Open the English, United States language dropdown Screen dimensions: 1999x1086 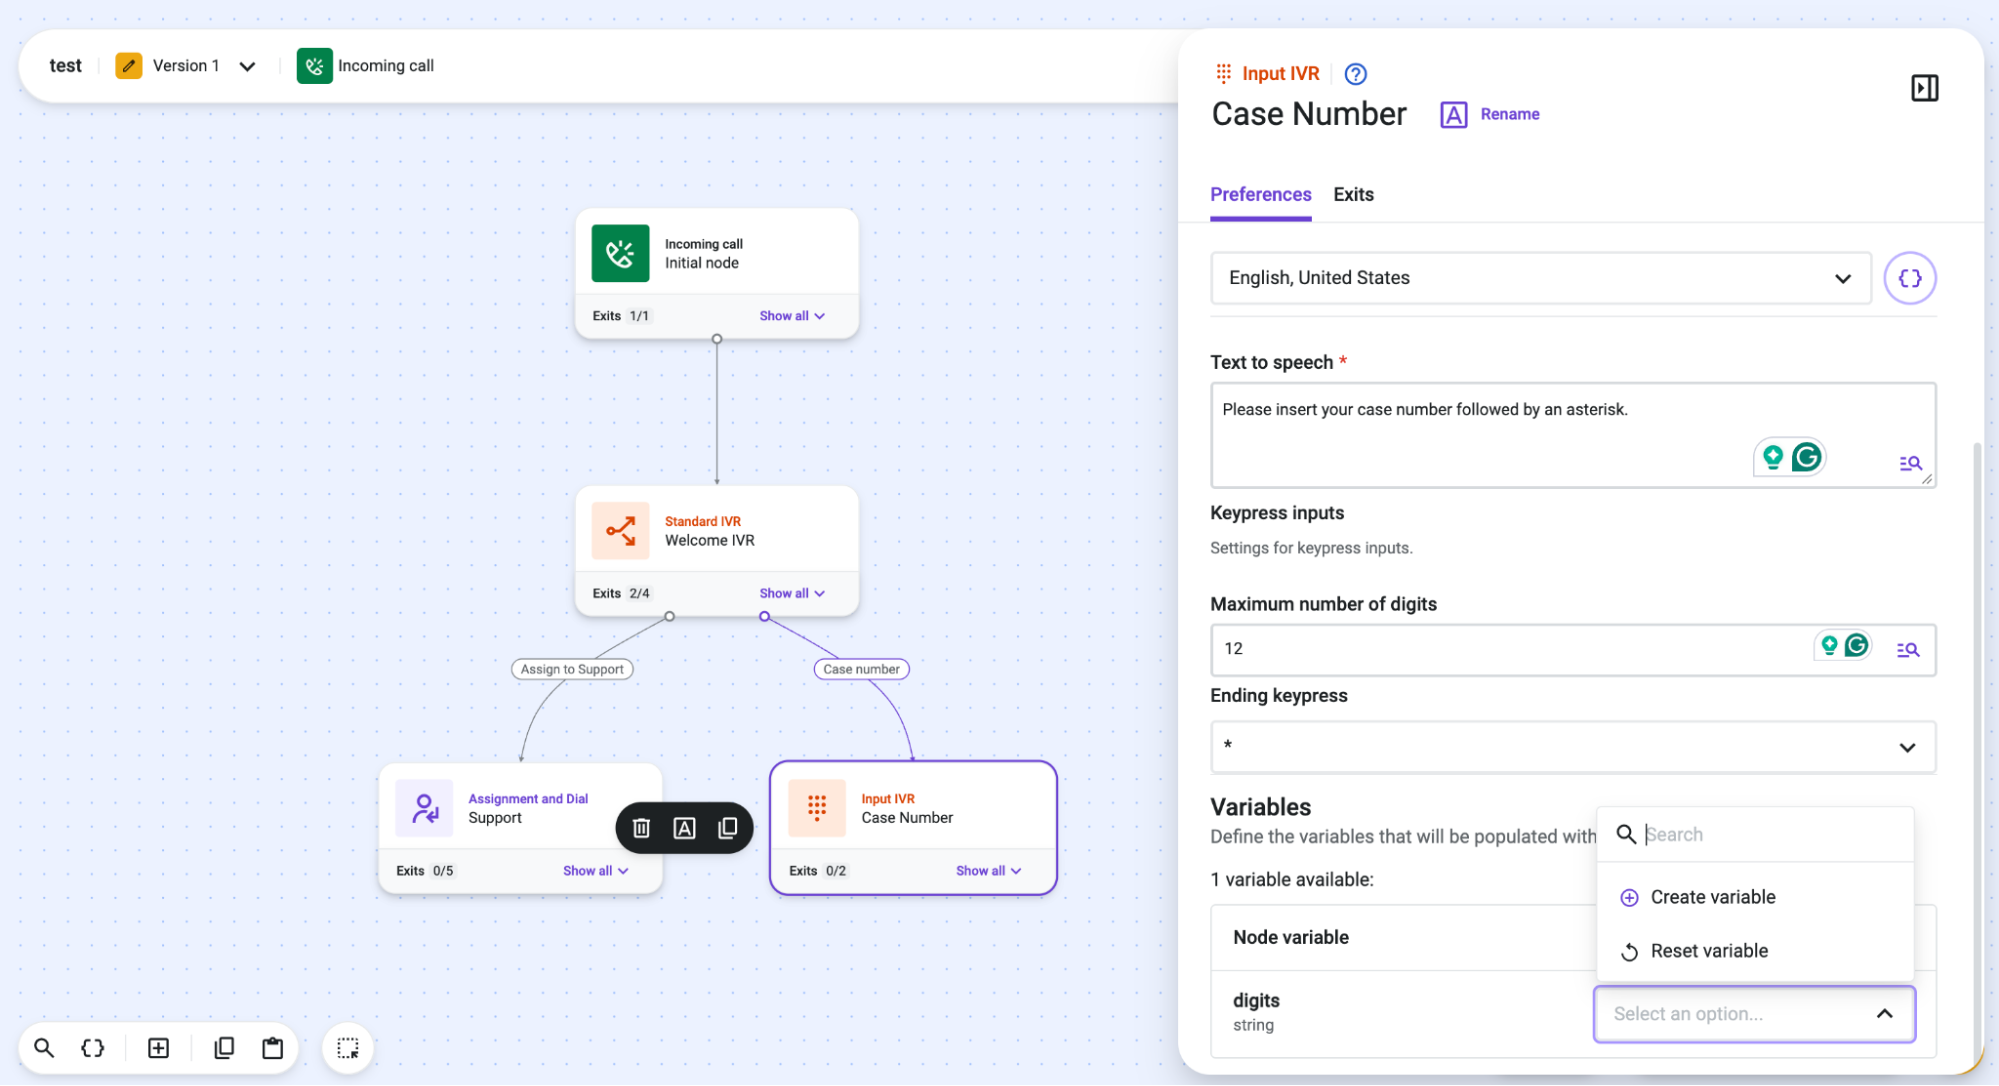[x=1540, y=278]
